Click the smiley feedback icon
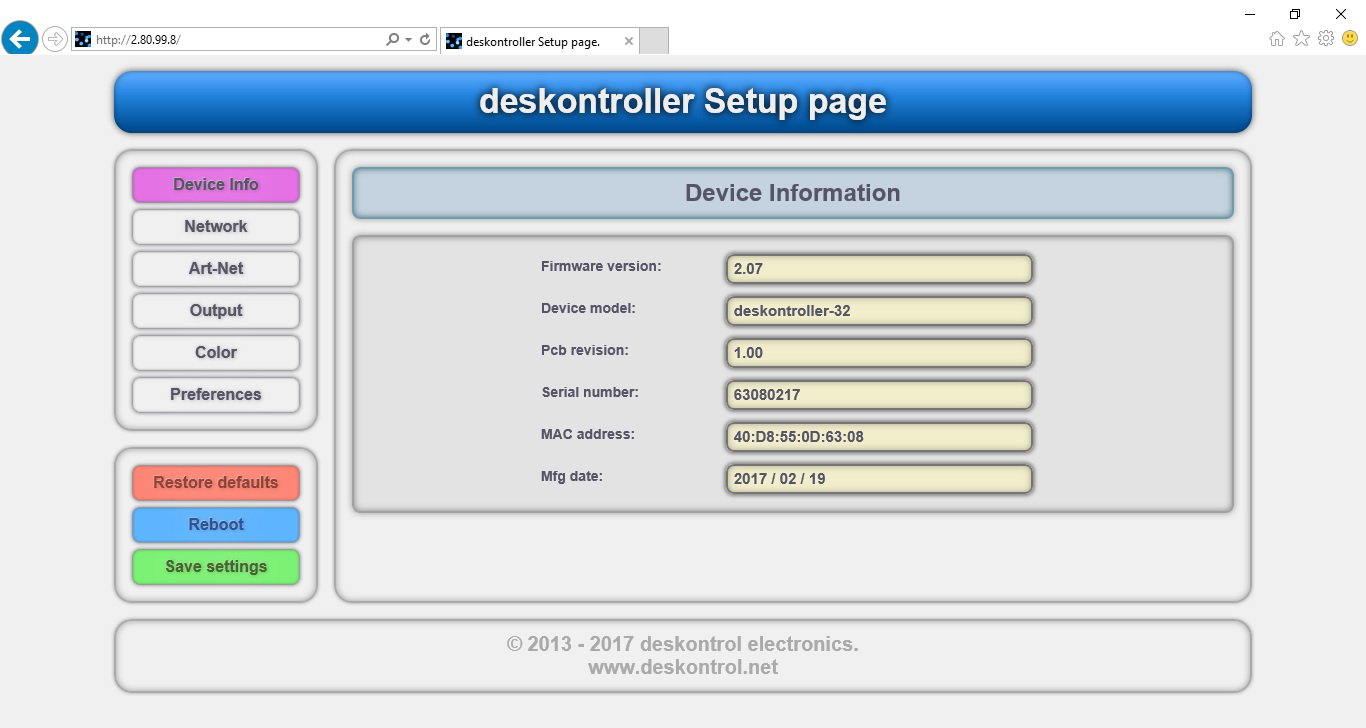The height and width of the screenshot is (728, 1366). click(1350, 39)
